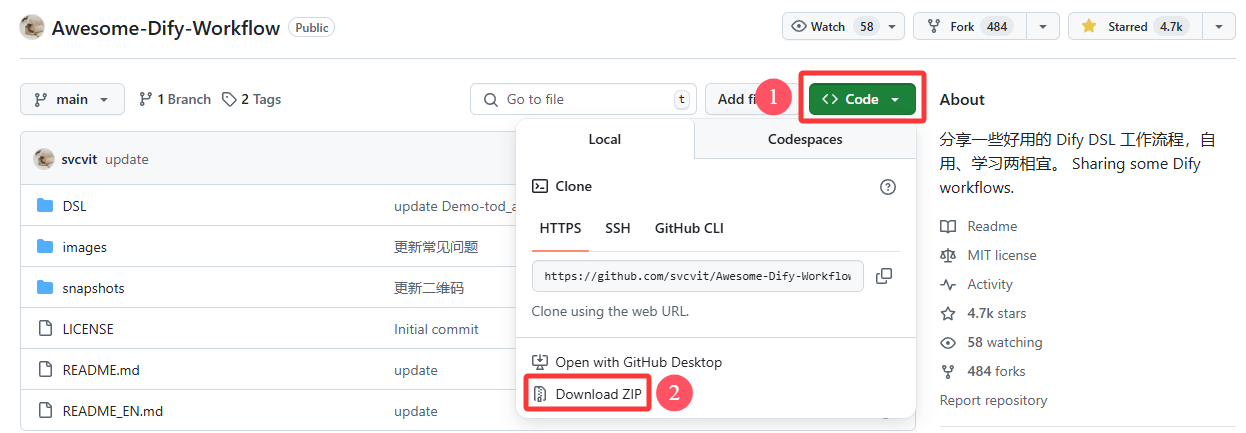Open the DSL folder
Image resolution: width=1246 pixels, height=433 pixels.
pyautogui.click(x=74, y=206)
